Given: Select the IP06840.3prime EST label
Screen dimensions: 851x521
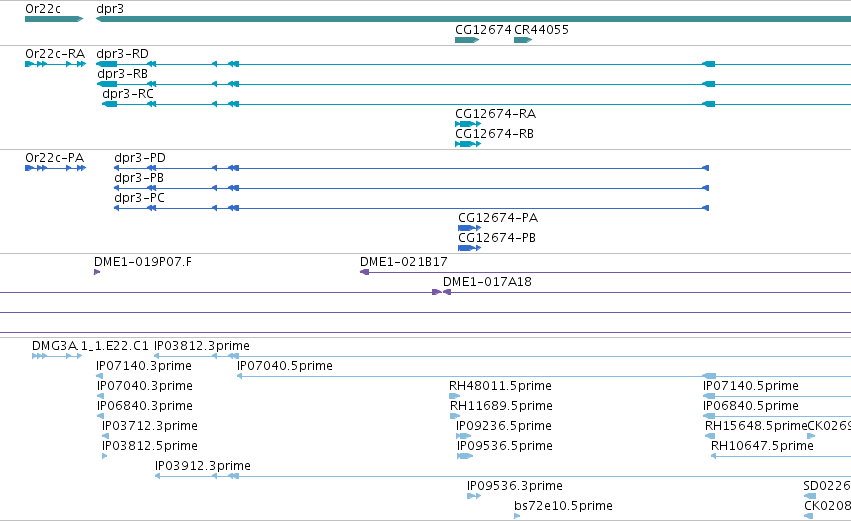Looking at the screenshot, I should [x=145, y=406].
